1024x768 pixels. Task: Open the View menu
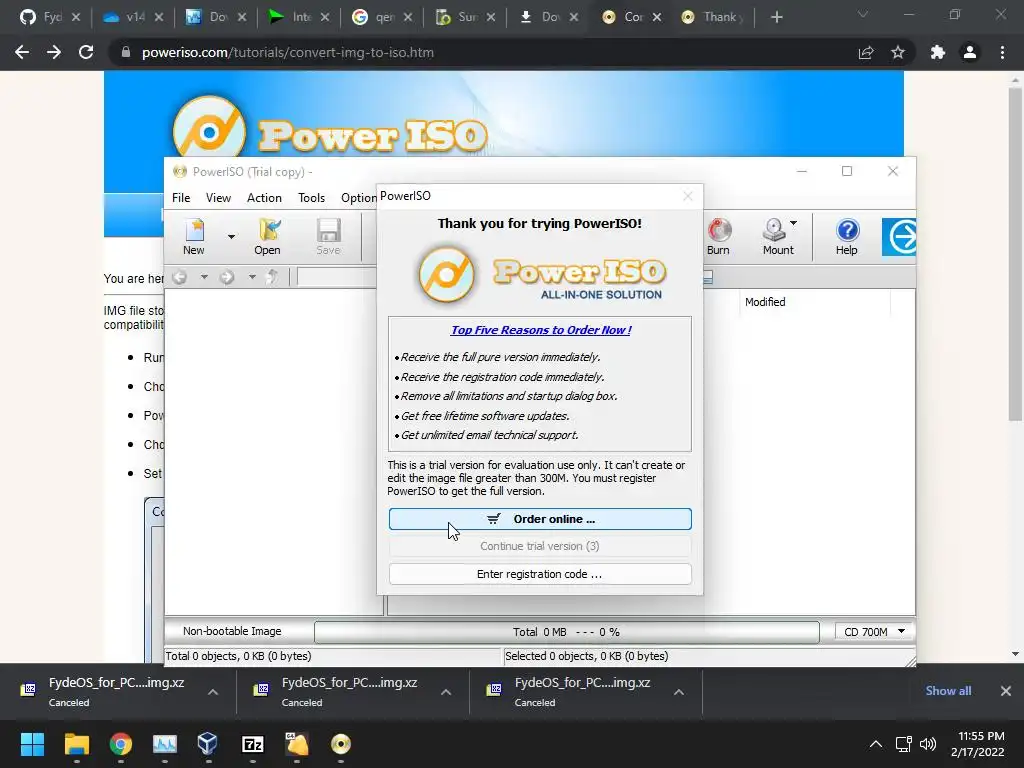218,198
